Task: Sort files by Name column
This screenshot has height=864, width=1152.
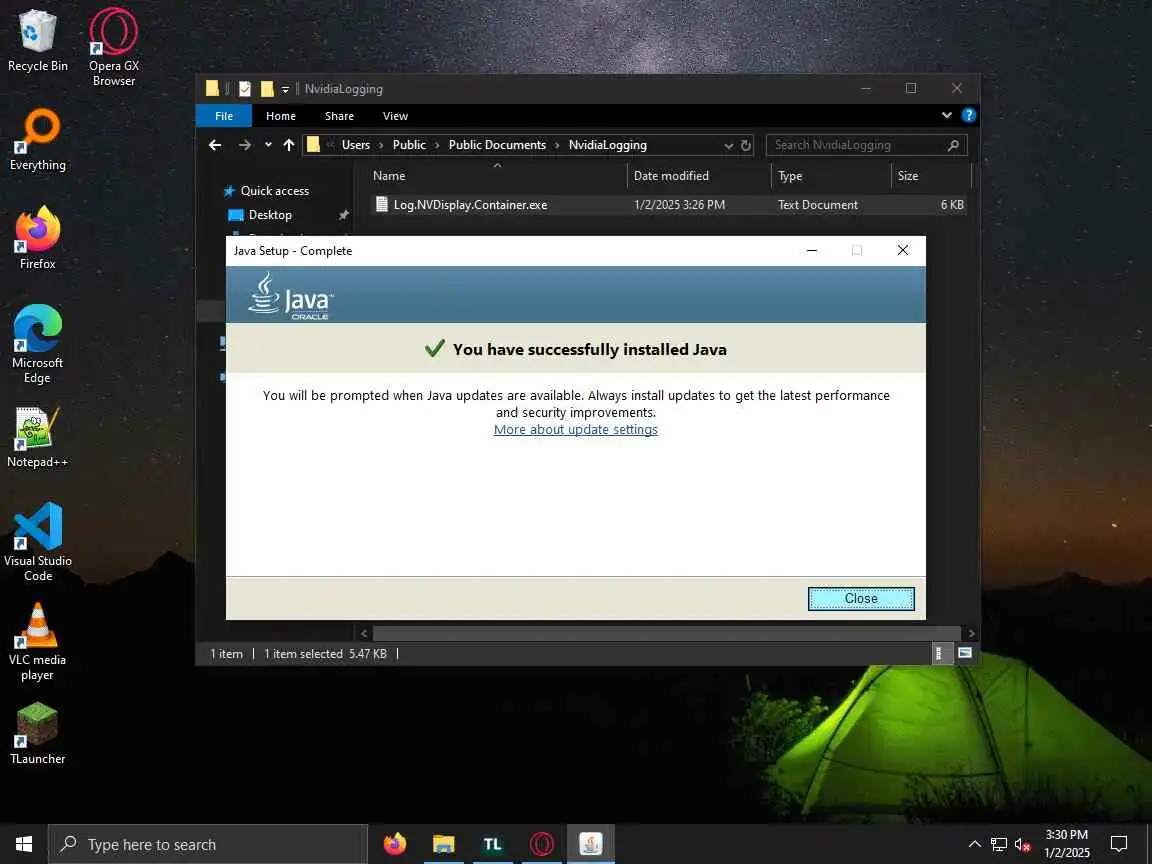Action: [497, 176]
